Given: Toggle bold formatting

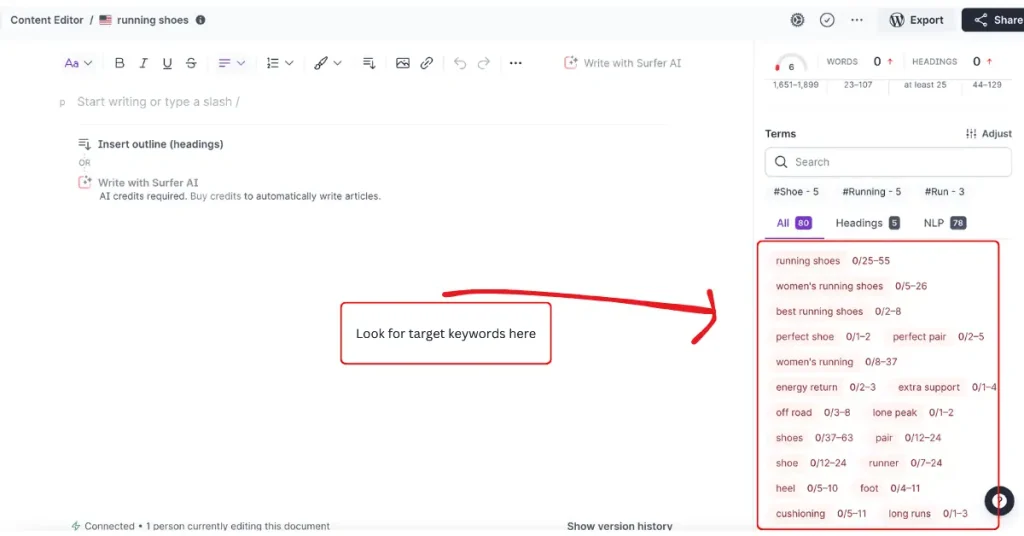Looking at the screenshot, I should (119, 63).
